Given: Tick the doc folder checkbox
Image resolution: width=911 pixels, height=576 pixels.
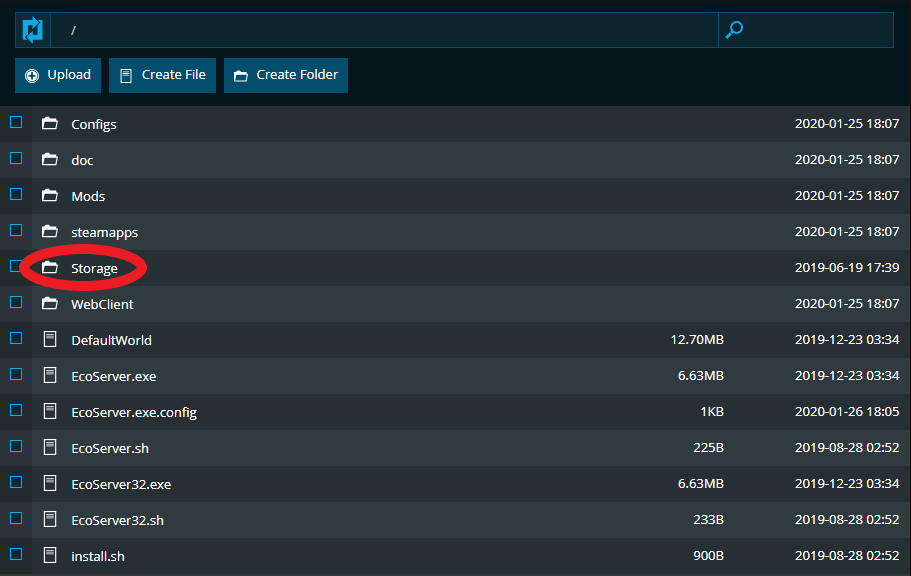Looking at the screenshot, I should [x=16, y=158].
